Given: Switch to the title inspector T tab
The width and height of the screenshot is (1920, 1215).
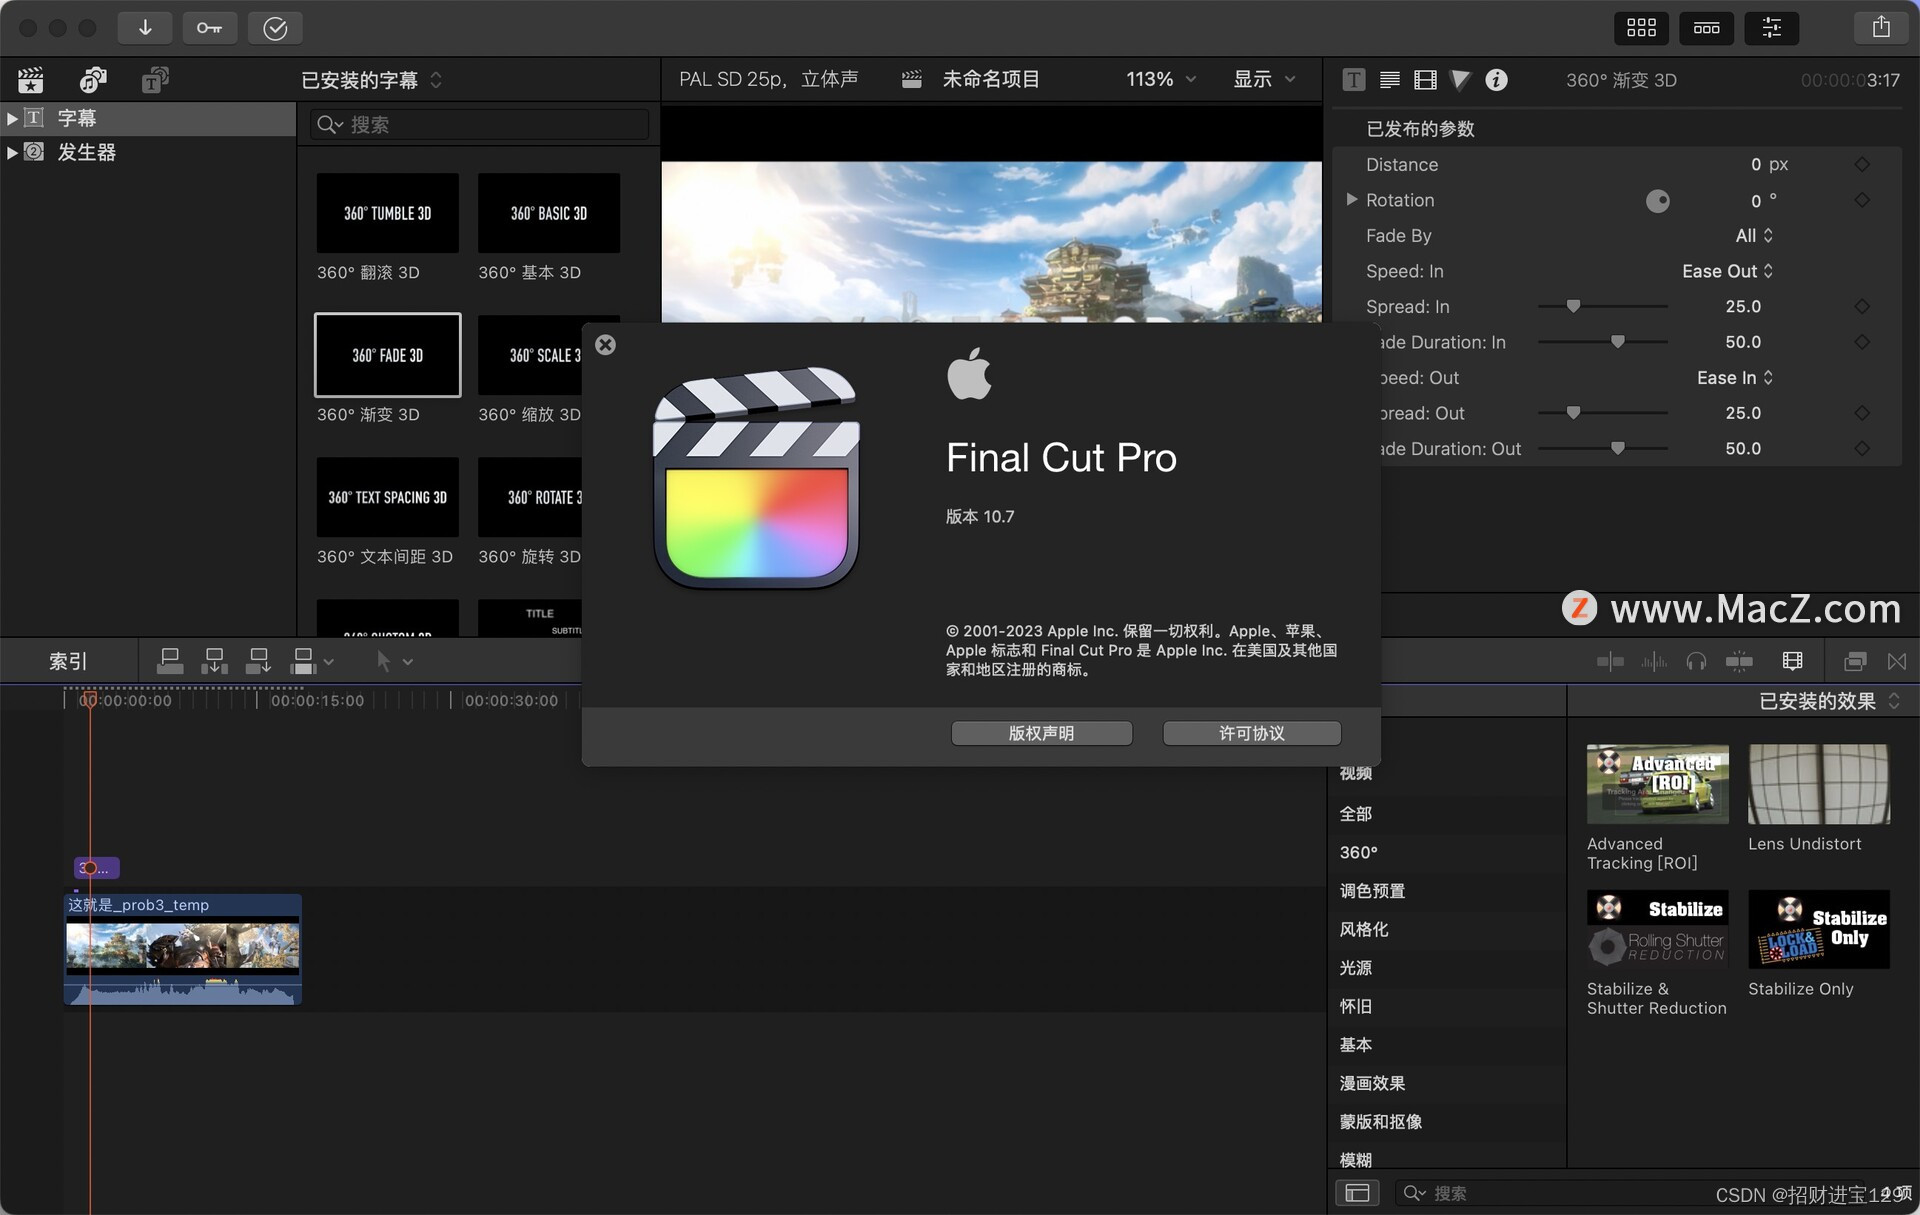Looking at the screenshot, I should [1353, 80].
